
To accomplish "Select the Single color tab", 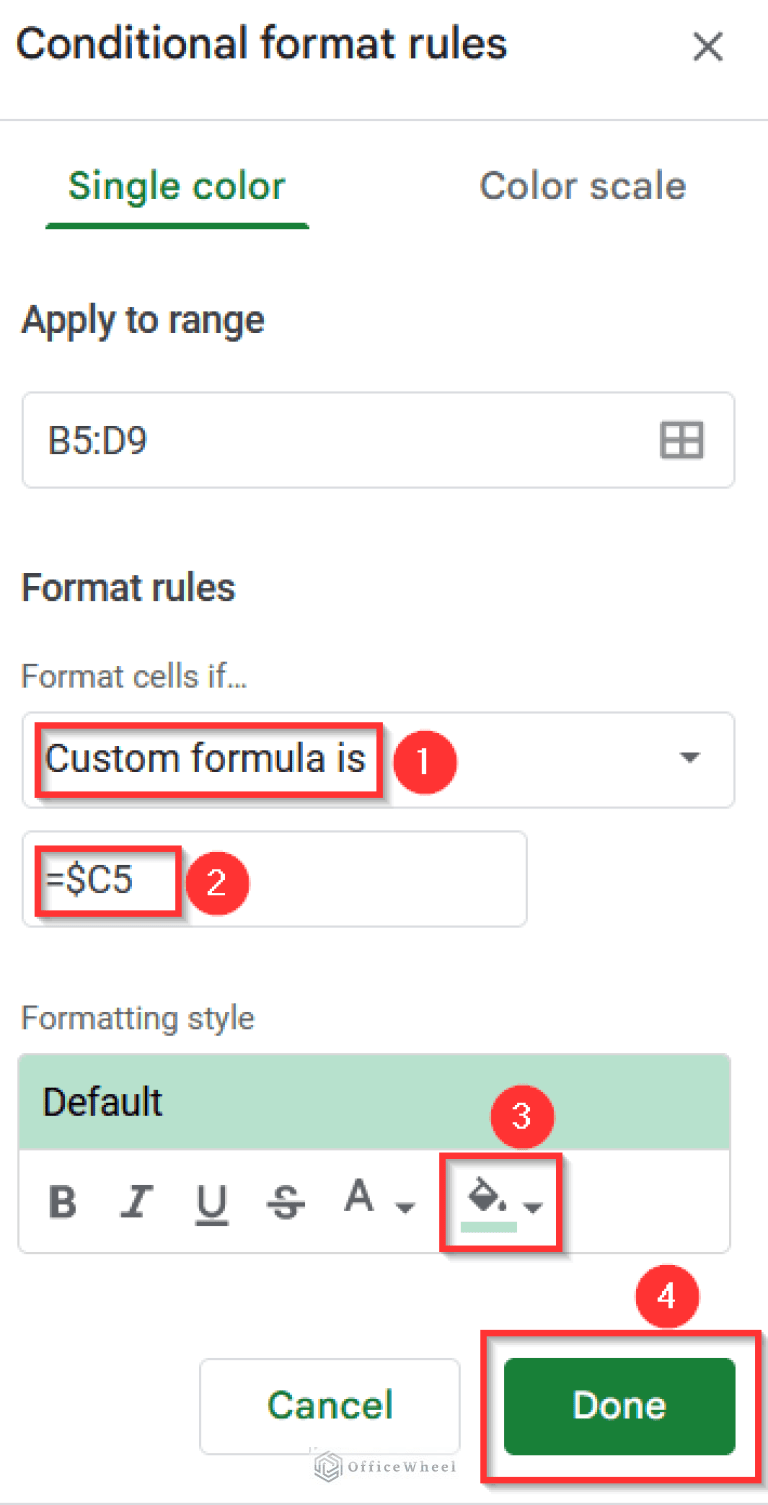I will 176,186.
